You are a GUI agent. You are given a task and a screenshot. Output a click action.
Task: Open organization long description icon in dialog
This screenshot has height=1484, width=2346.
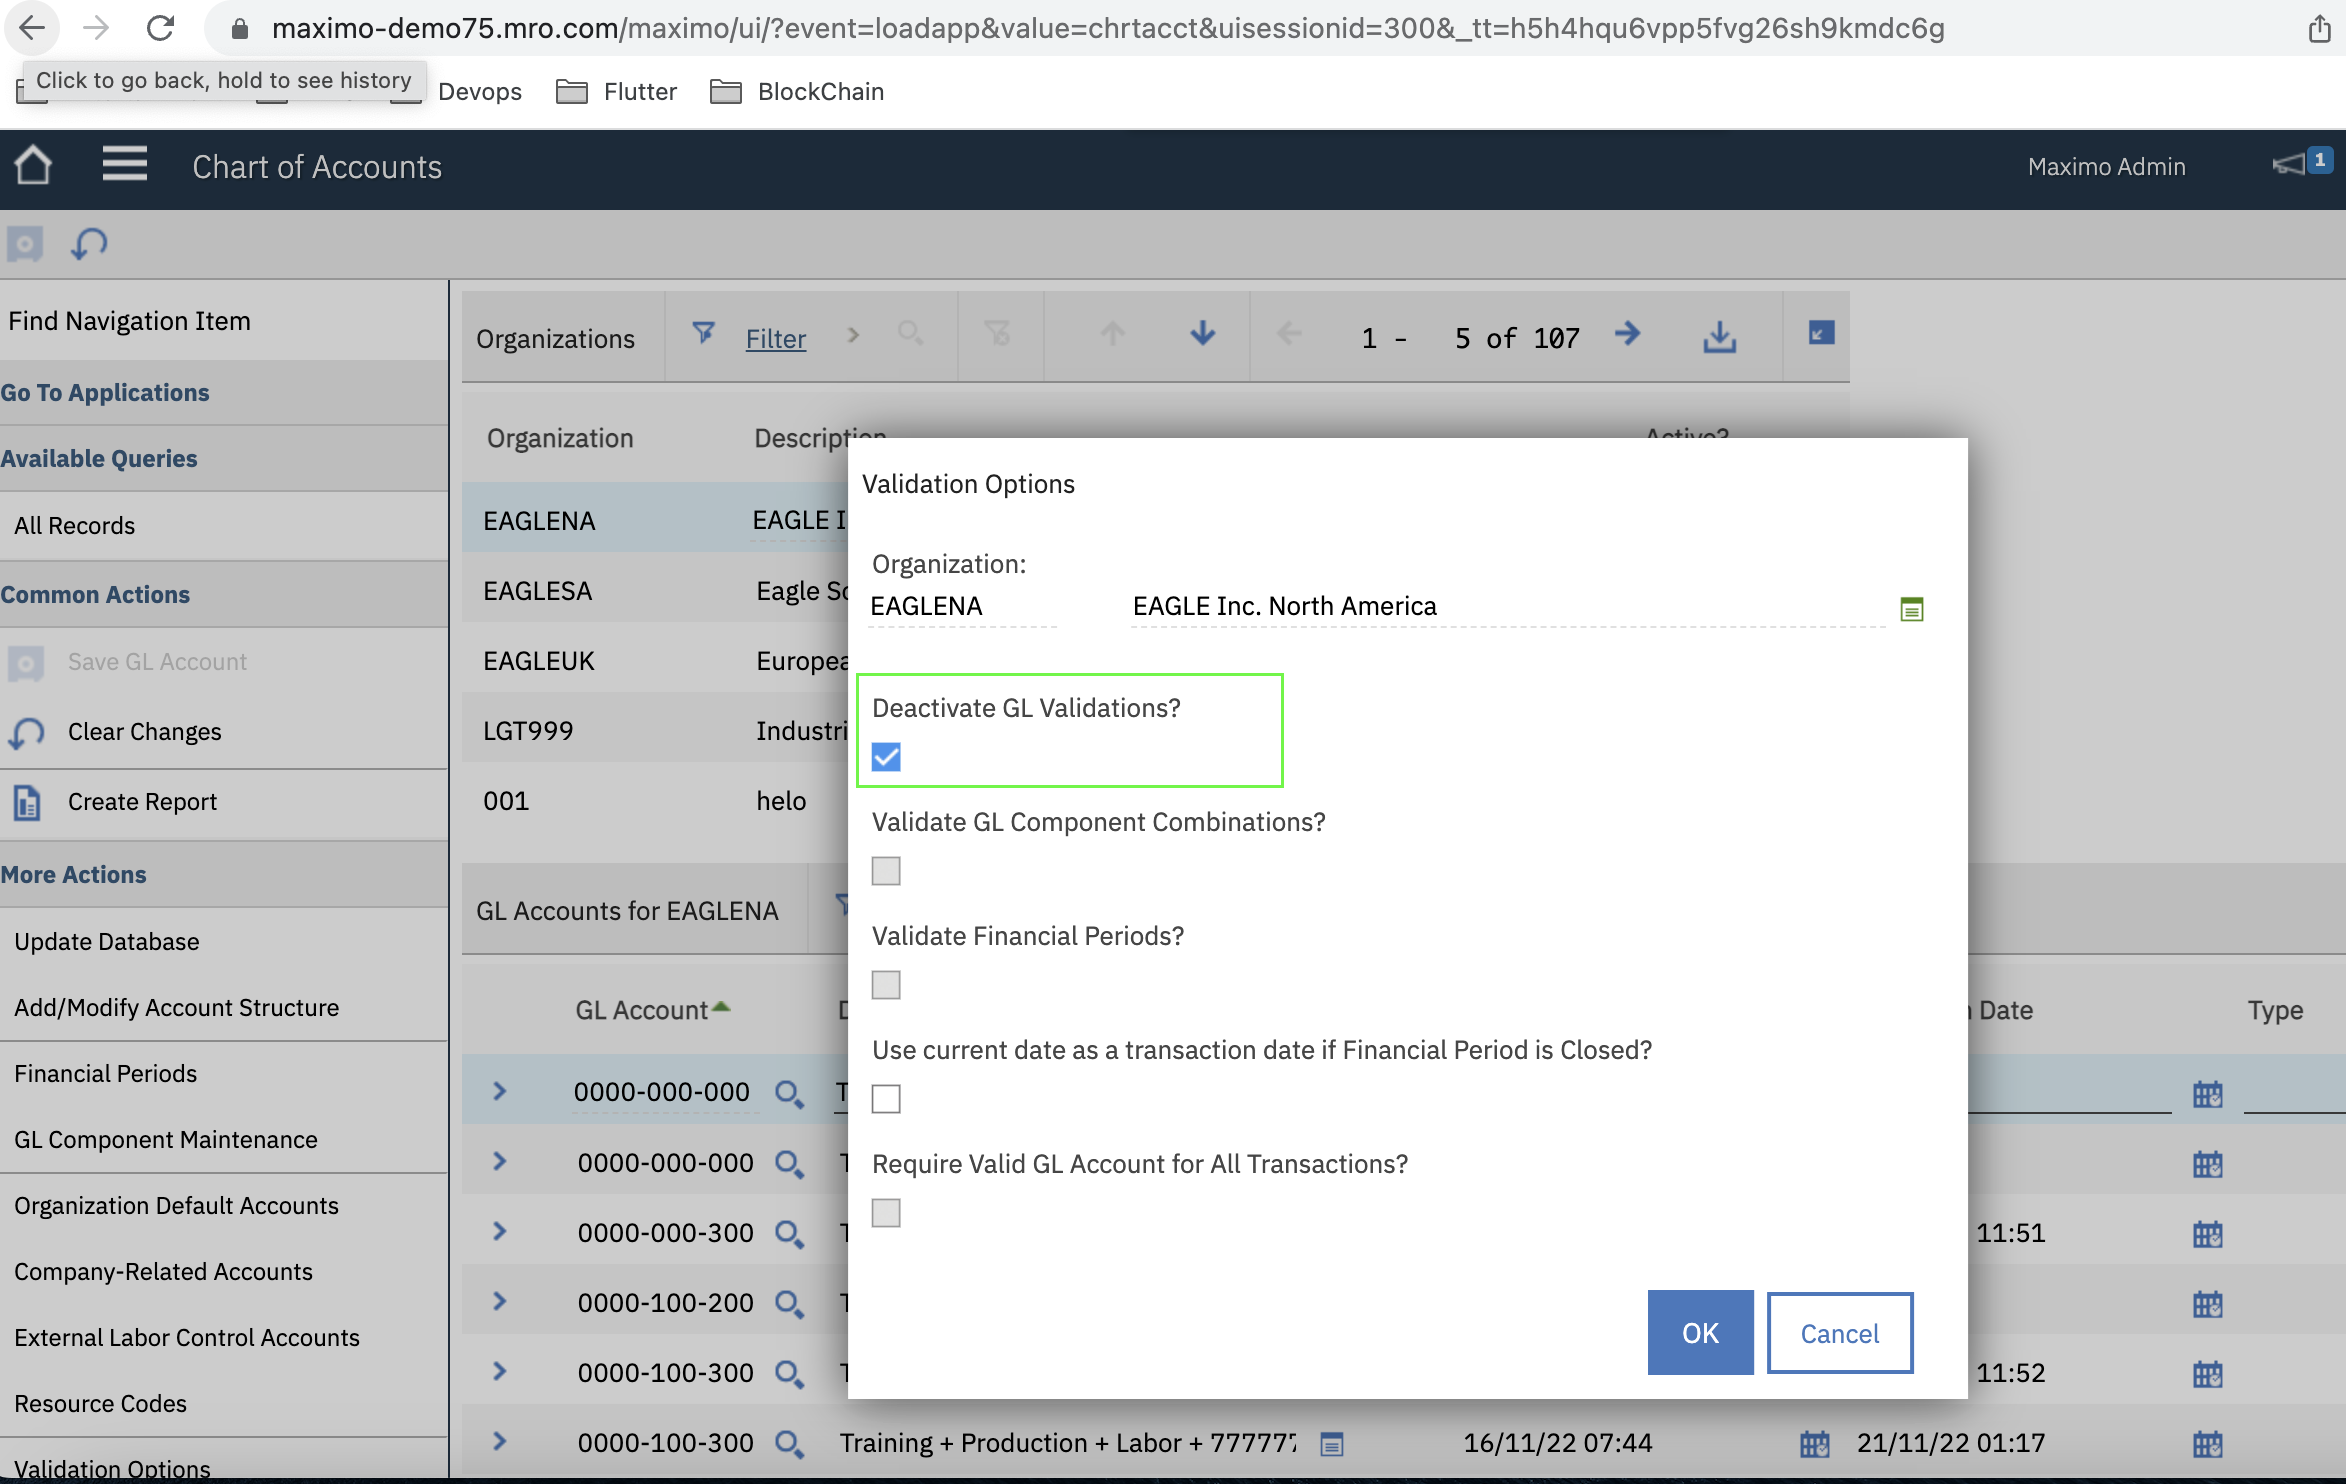tap(1911, 608)
